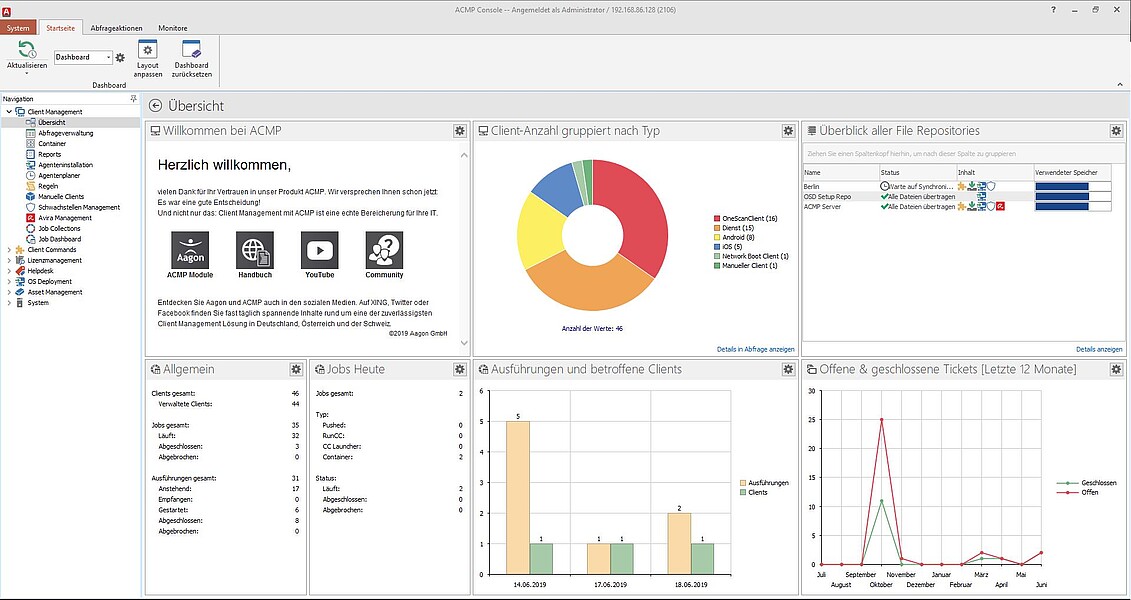
Task: Open the Dashboard combo box dropdown
Action: pyautogui.click(x=108, y=58)
